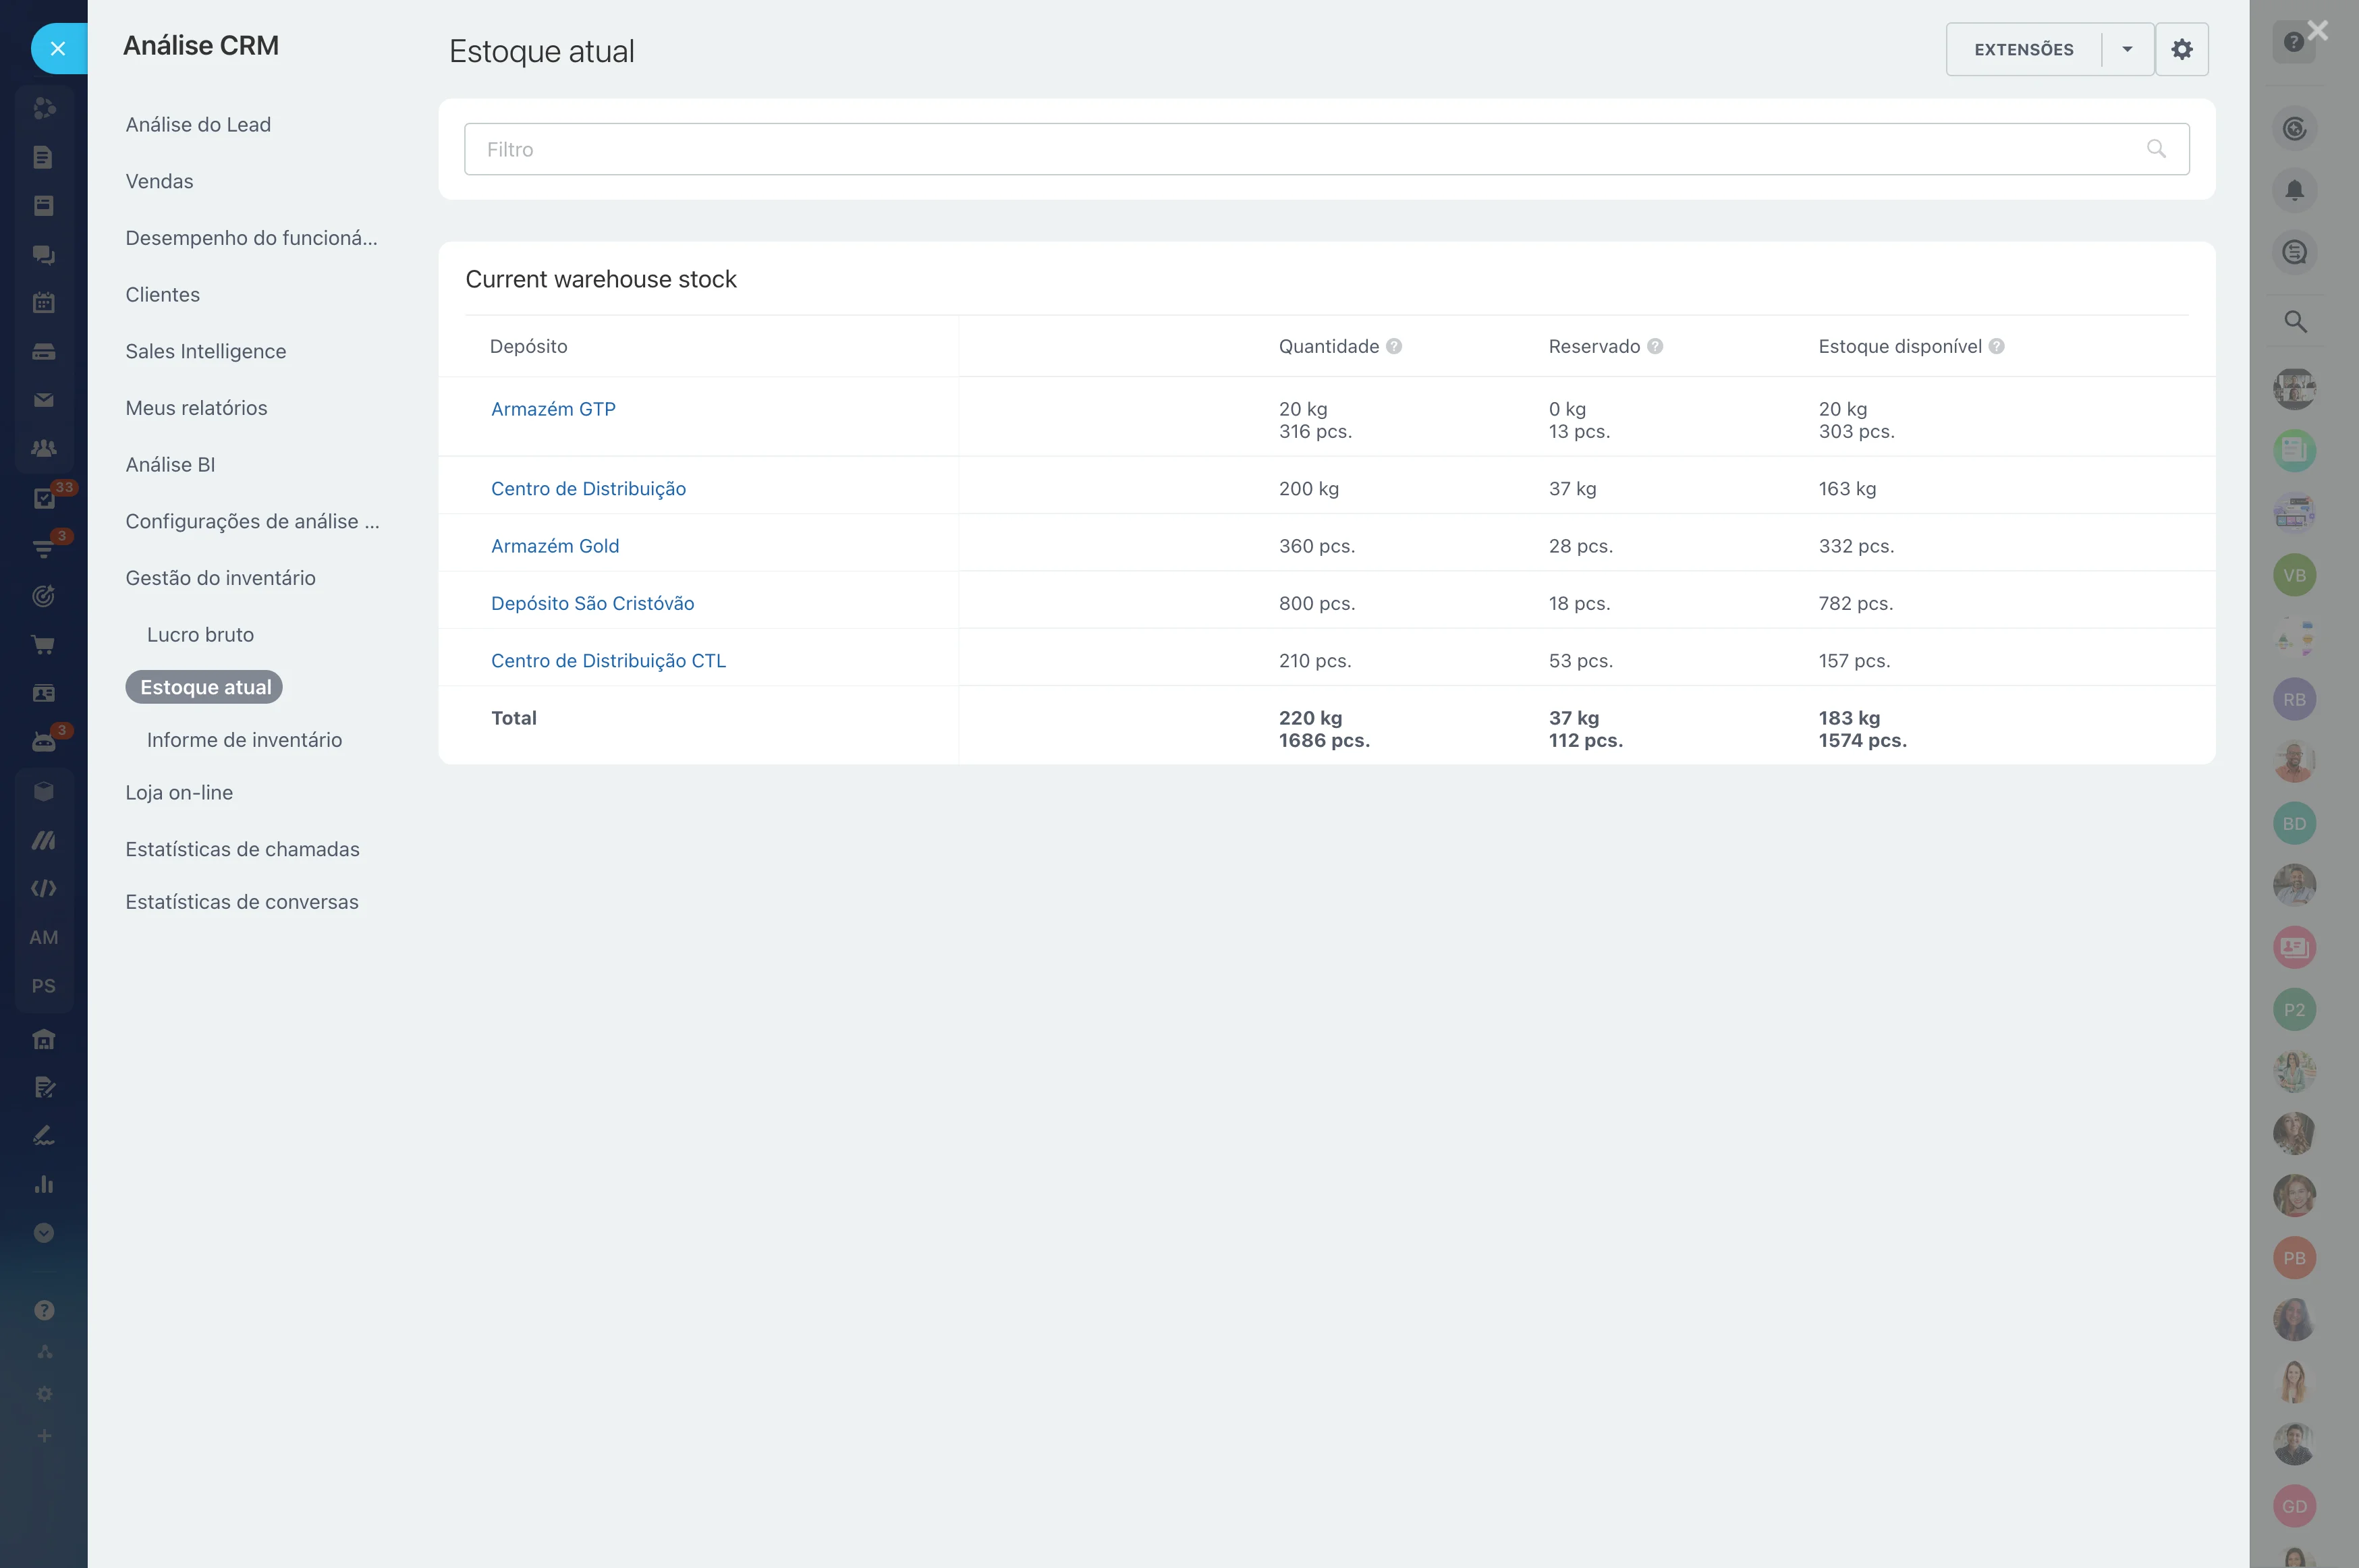Screen dimensions: 2359x1568
Task: Open notifications bell in right panel
Action: click(x=2294, y=190)
